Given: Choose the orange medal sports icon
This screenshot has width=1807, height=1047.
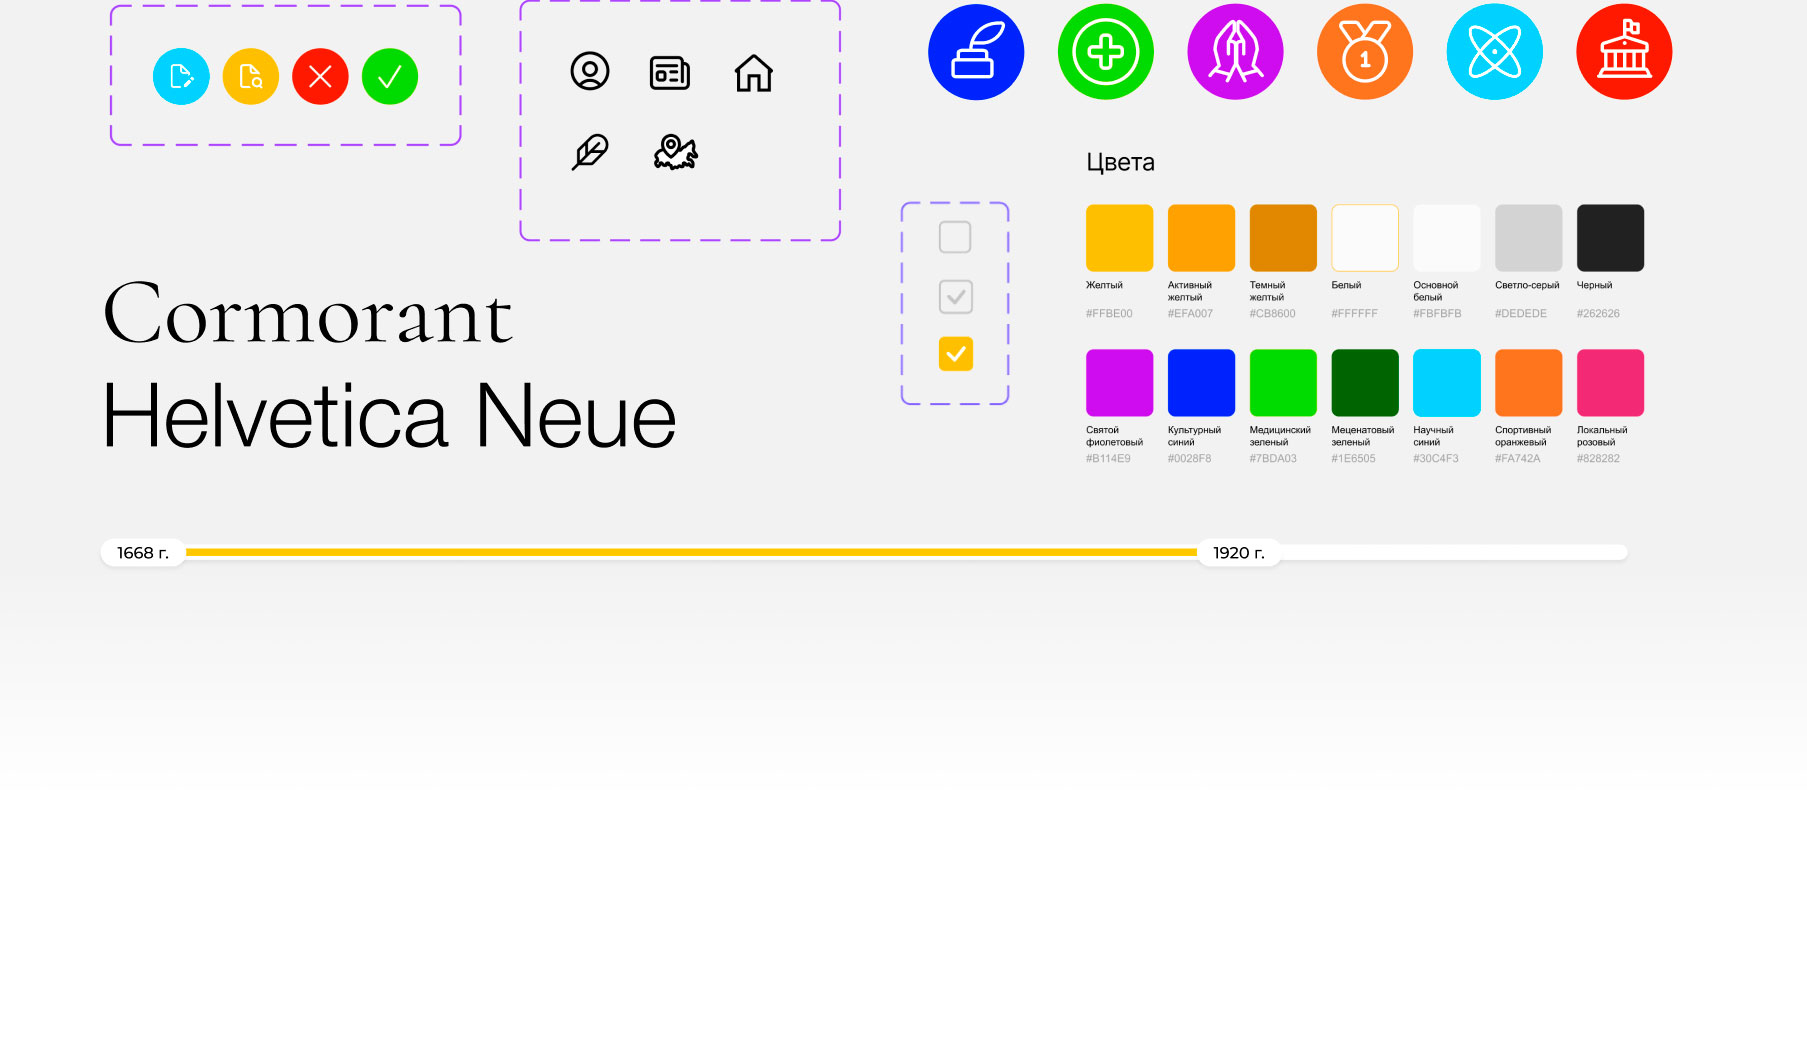Looking at the screenshot, I should (x=1365, y=52).
